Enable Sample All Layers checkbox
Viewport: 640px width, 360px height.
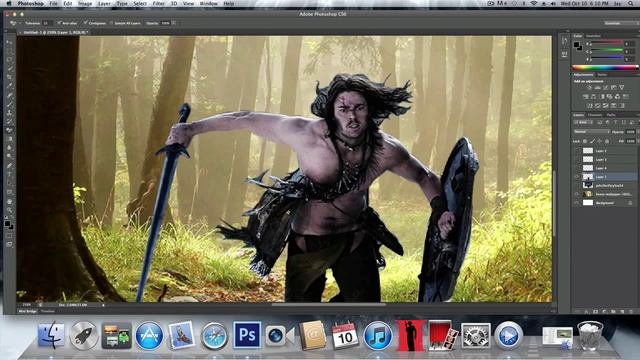click(111, 23)
